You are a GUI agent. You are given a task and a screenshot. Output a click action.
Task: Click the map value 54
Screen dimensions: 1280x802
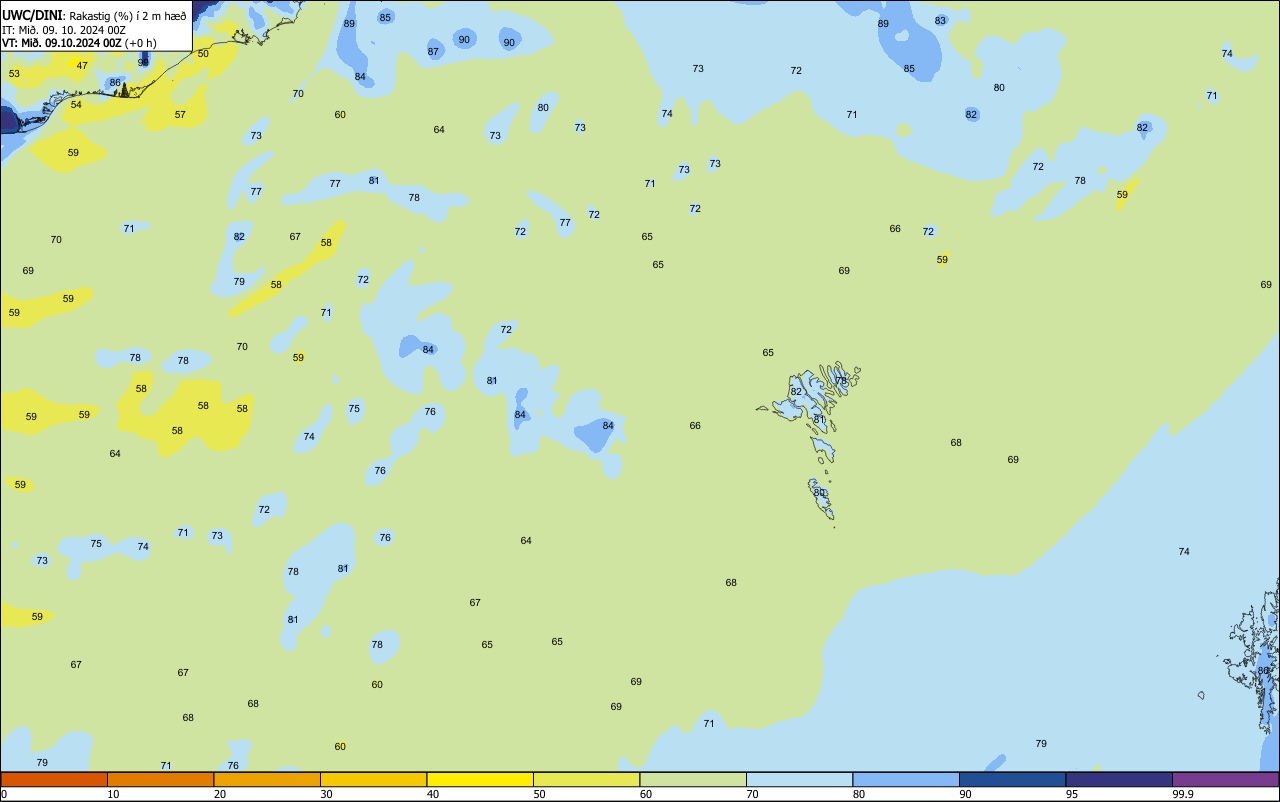pos(76,104)
